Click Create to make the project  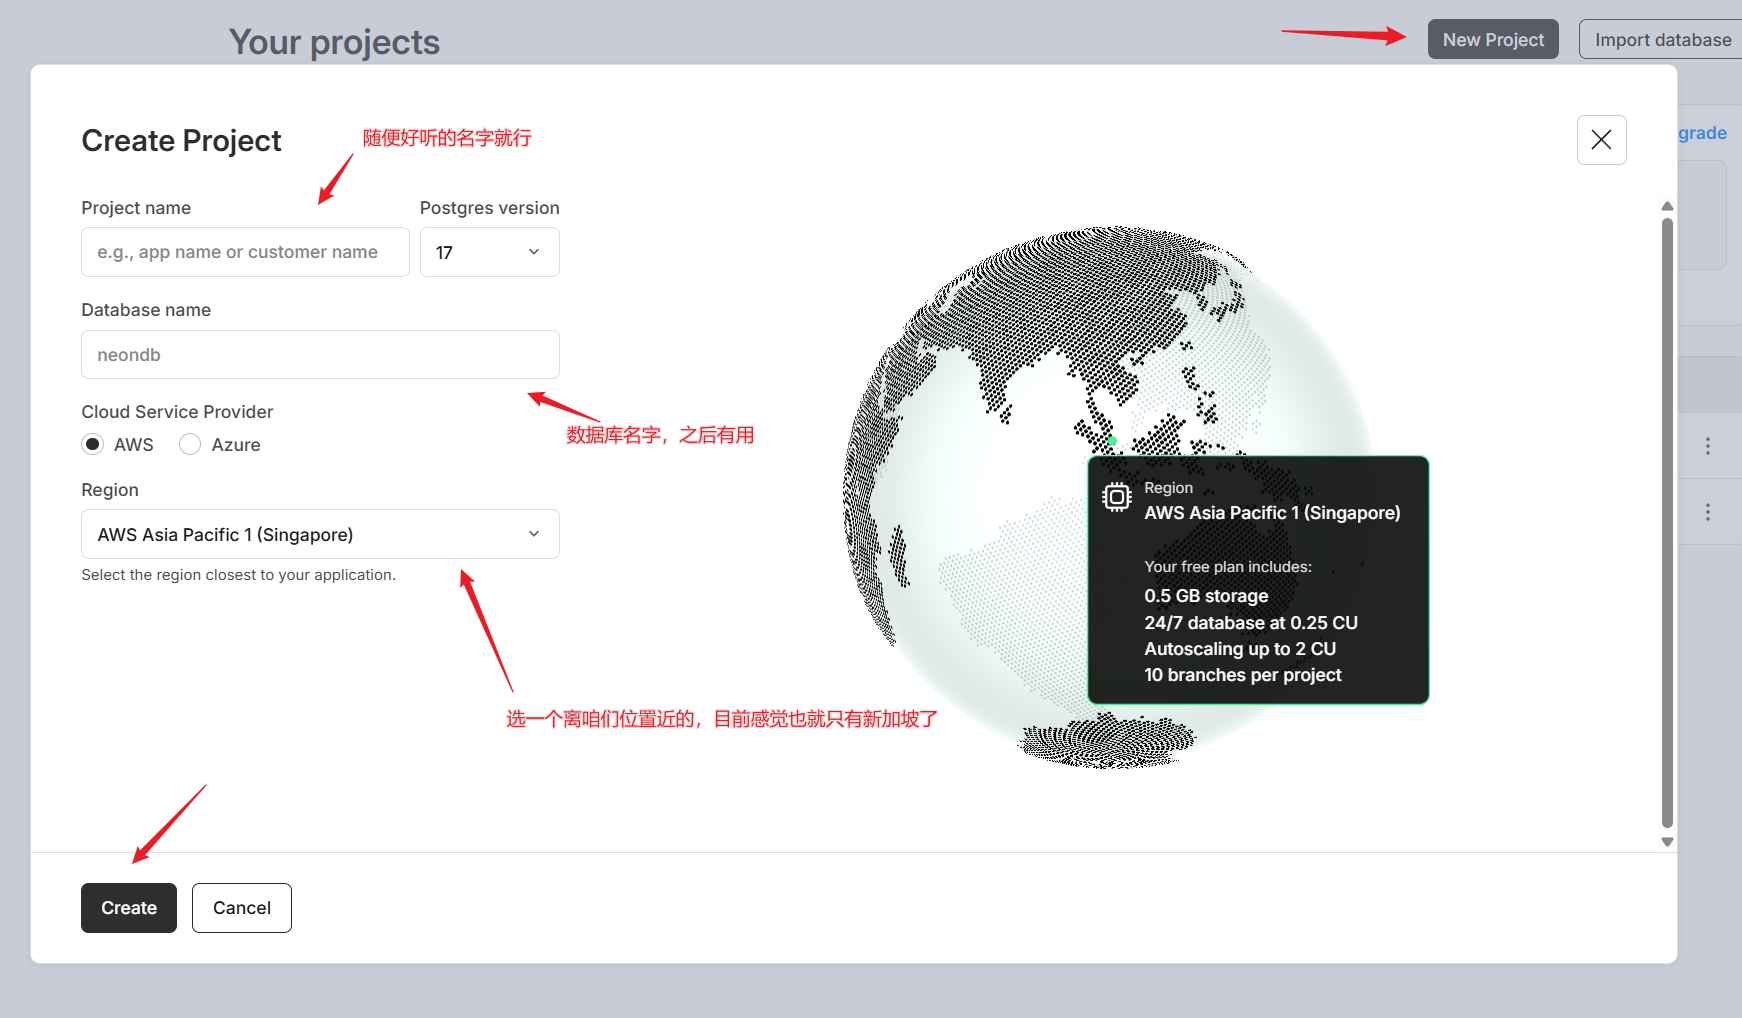(x=129, y=908)
